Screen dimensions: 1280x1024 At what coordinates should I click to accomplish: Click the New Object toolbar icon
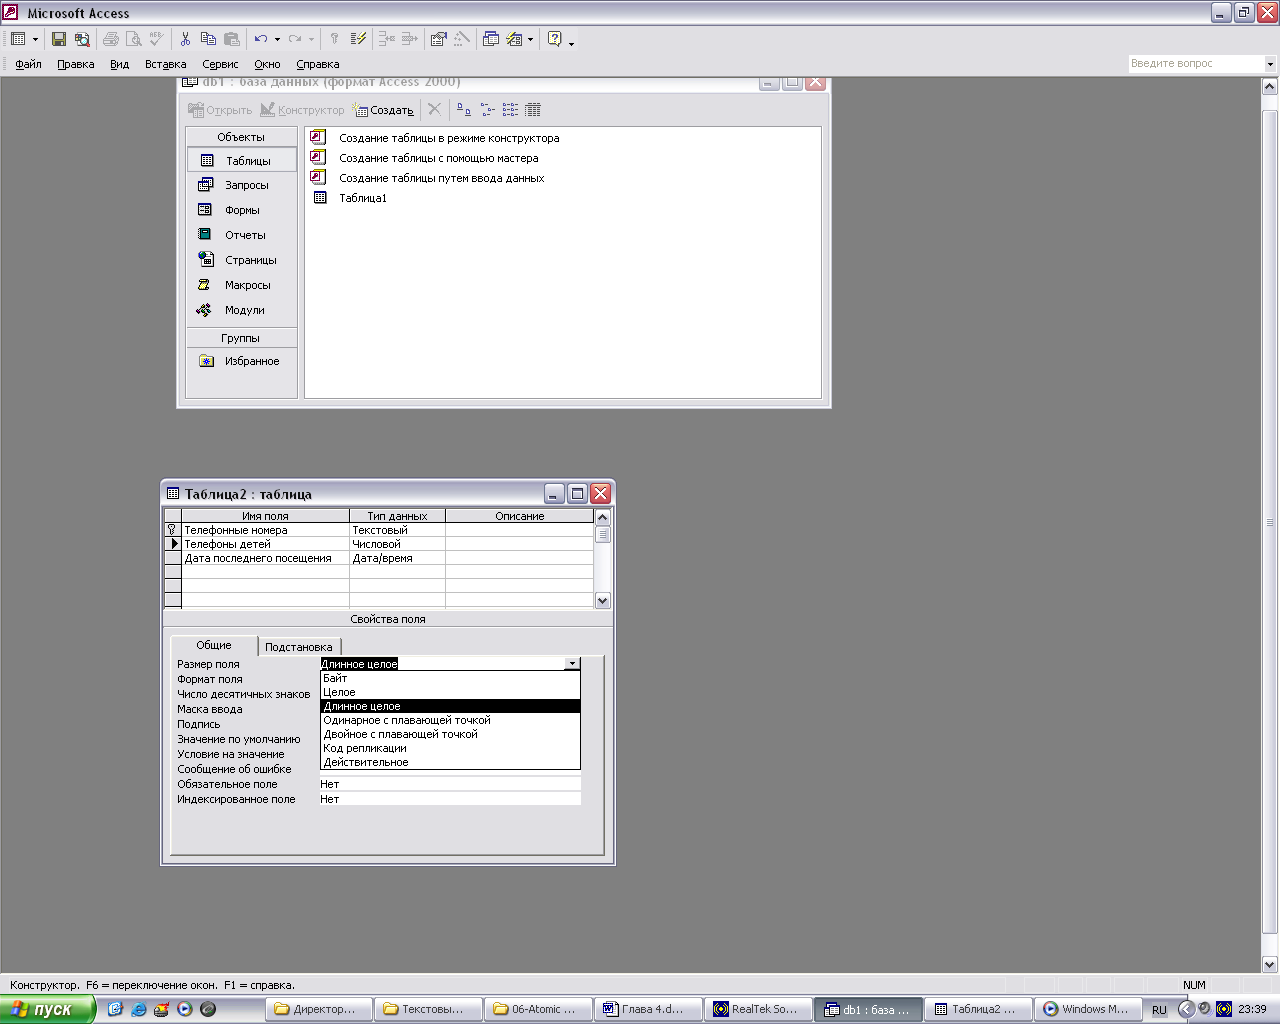coord(514,39)
